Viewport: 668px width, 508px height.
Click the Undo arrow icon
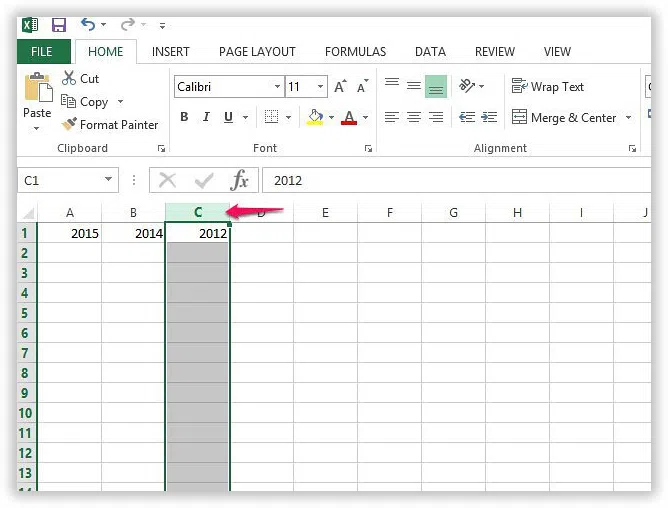(88, 24)
